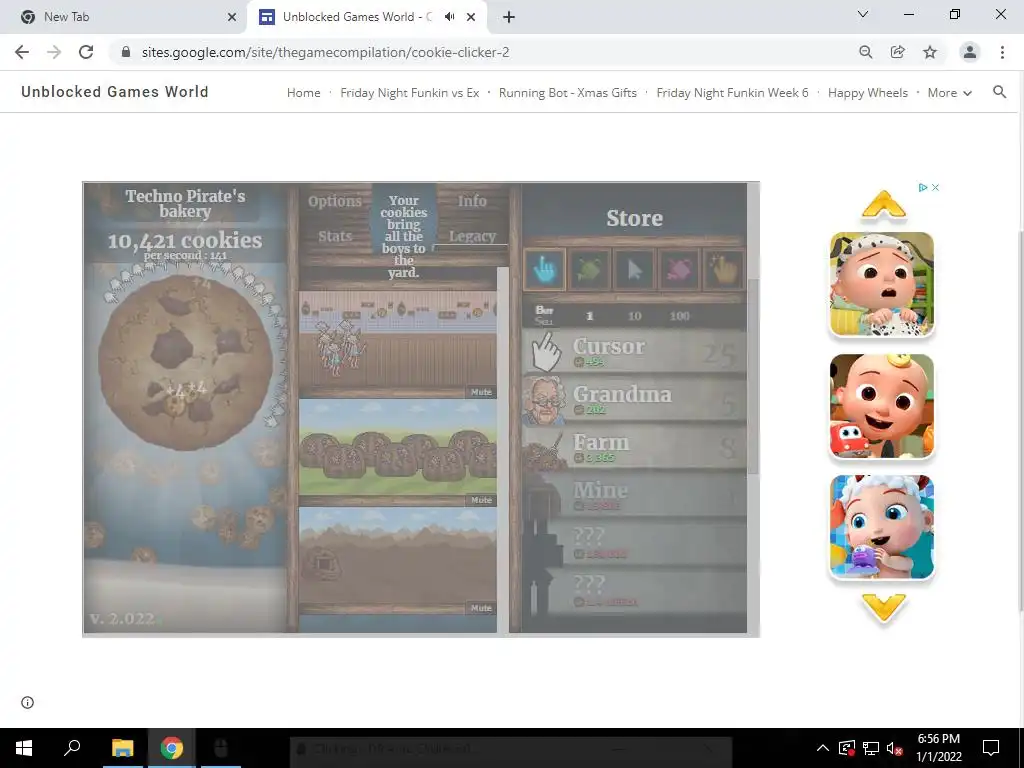Open the baby eating ice cream thumbnail
Screen dimensions: 1024x768
[x=882, y=527]
